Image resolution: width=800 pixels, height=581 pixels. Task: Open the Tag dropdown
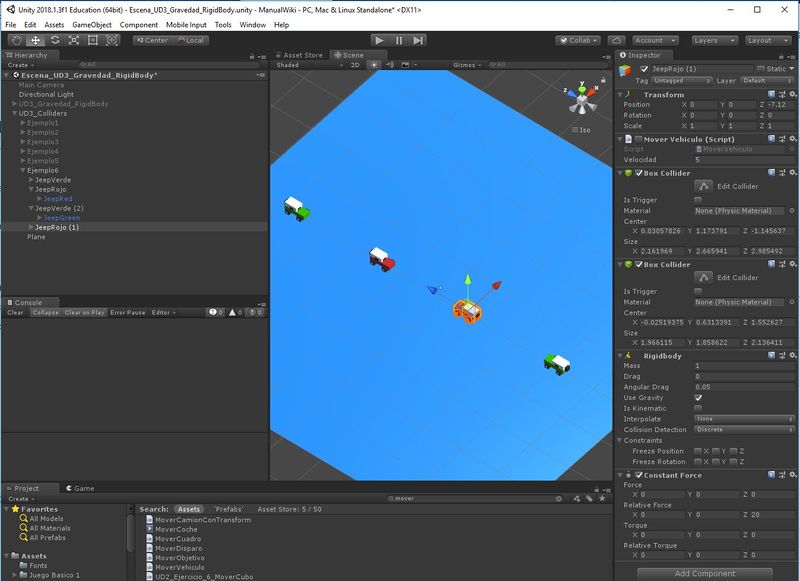681,81
